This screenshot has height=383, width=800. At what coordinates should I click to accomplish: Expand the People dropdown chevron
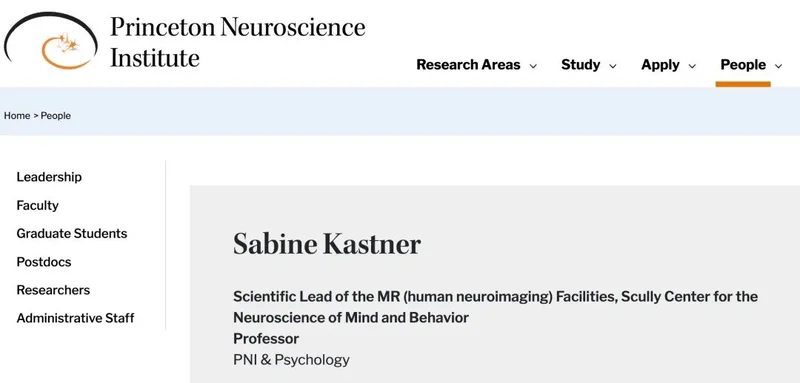click(x=779, y=66)
